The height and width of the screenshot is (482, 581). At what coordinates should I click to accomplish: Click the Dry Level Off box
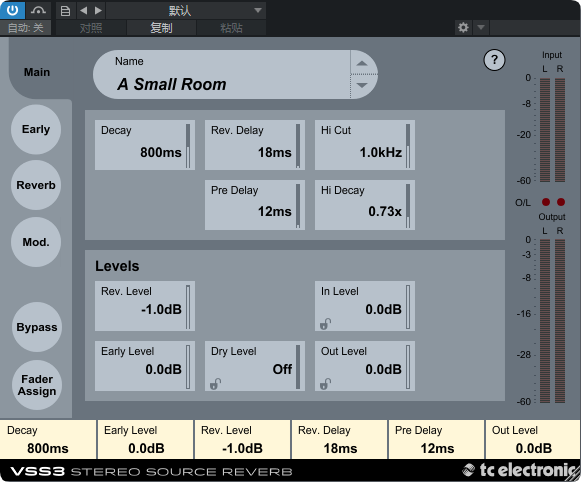coord(255,366)
